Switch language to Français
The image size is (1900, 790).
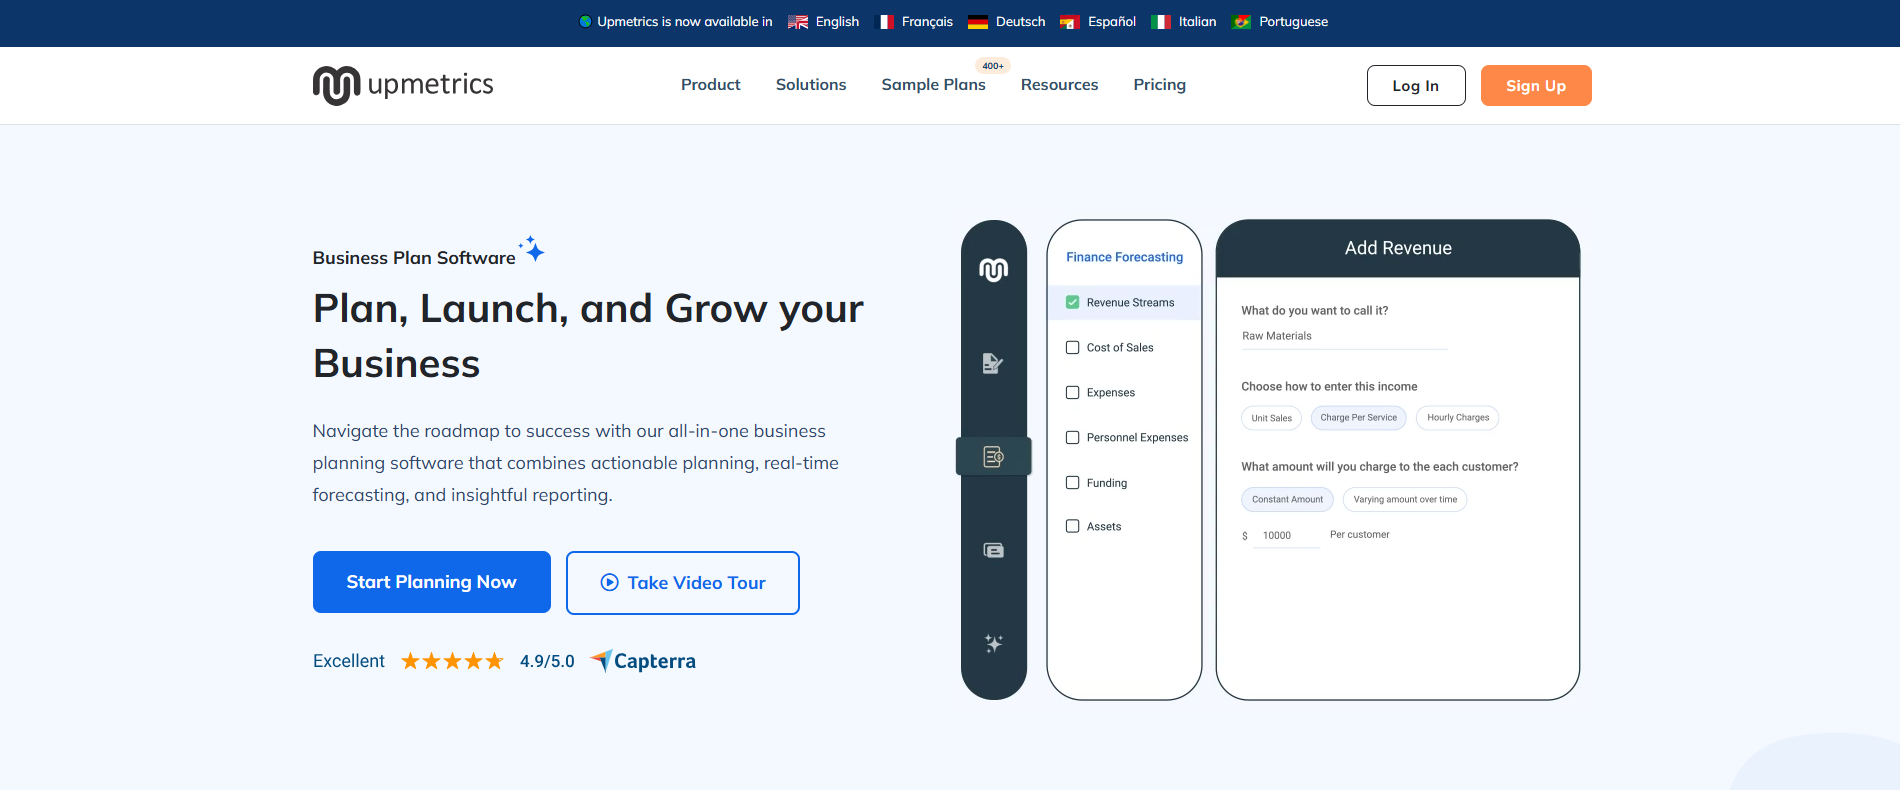(x=927, y=22)
